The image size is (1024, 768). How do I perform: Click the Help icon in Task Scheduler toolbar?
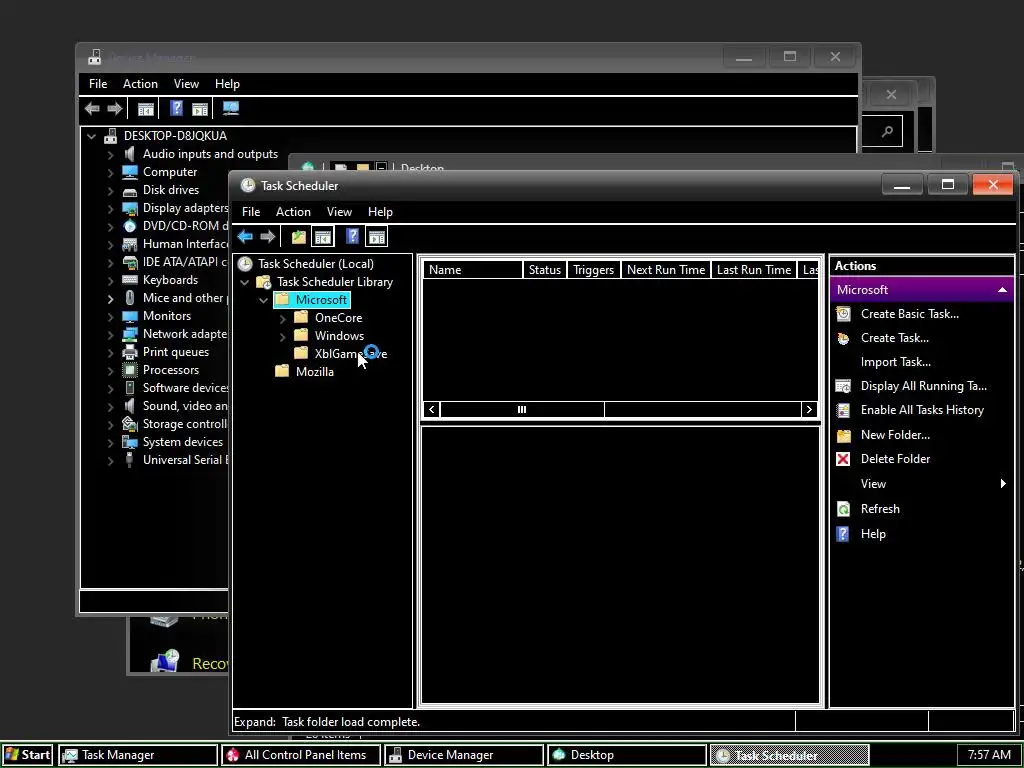pos(353,236)
